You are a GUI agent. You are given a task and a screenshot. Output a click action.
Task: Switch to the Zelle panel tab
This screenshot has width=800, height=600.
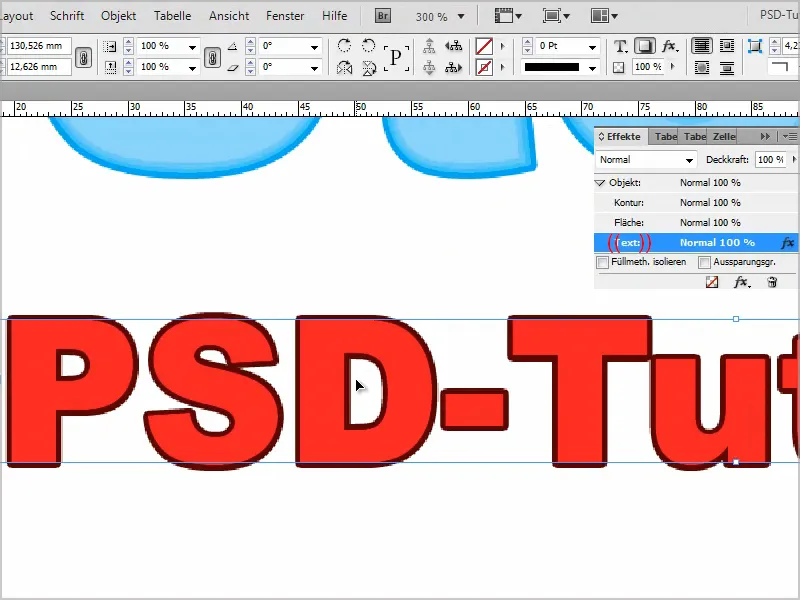point(723,136)
